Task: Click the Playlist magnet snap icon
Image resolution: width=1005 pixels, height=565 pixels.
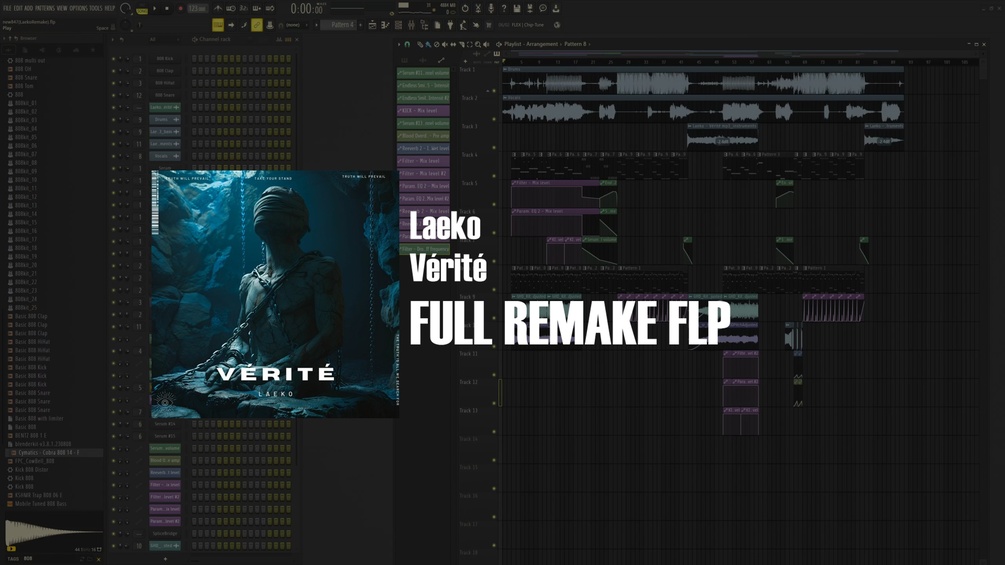Action: tap(407, 44)
